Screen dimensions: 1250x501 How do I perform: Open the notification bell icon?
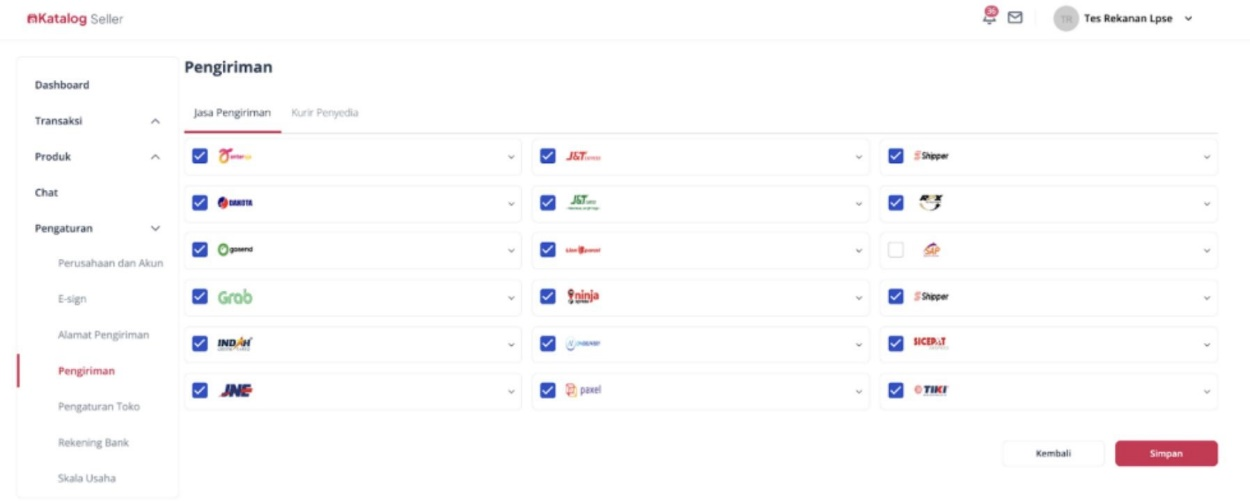tap(989, 18)
